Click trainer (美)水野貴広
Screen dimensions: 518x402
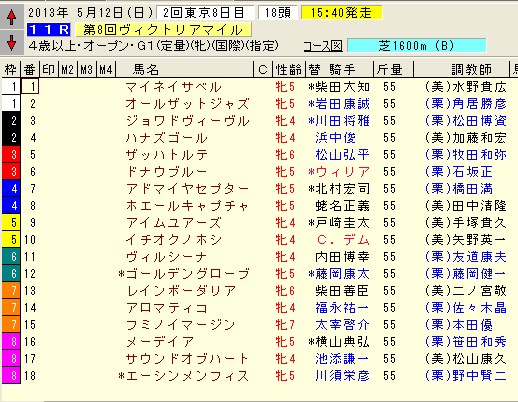coord(466,87)
